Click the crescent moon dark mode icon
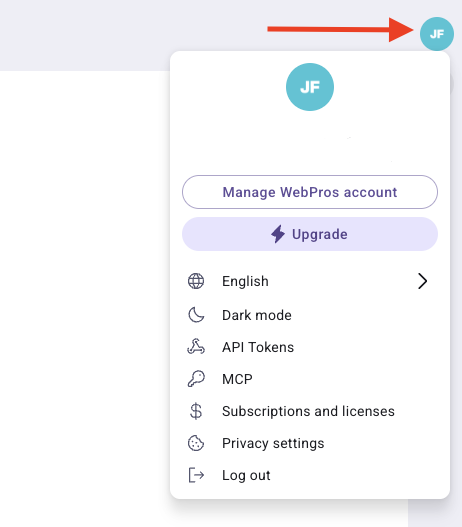The image size is (462, 527). (x=196, y=315)
